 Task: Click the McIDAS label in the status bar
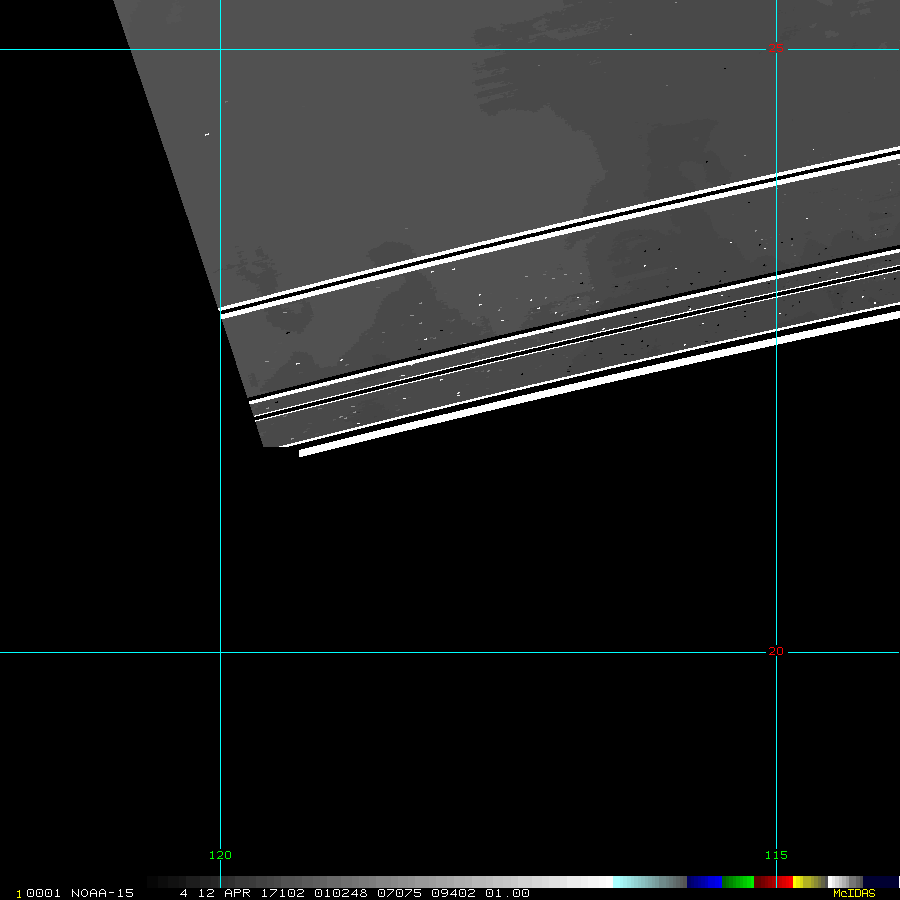[x=854, y=893]
